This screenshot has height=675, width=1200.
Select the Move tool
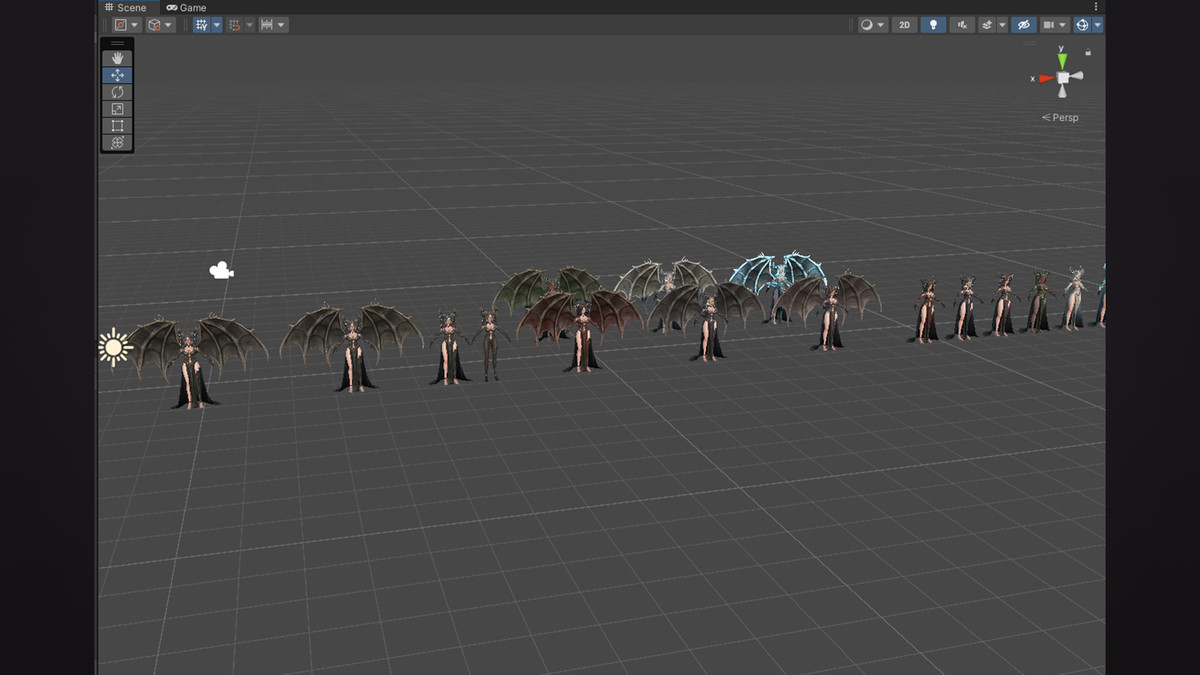(117, 75)
